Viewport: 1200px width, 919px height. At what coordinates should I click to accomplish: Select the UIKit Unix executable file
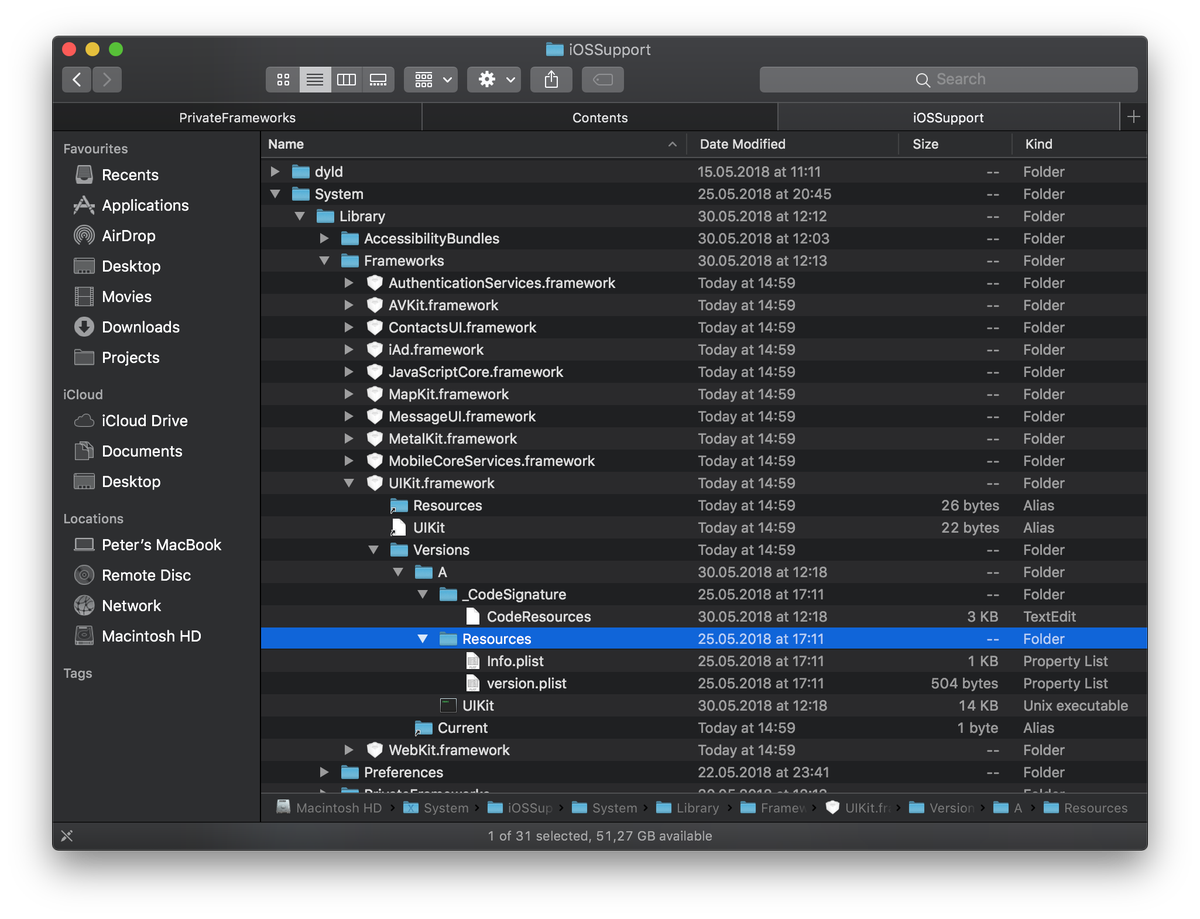[704, 705]
